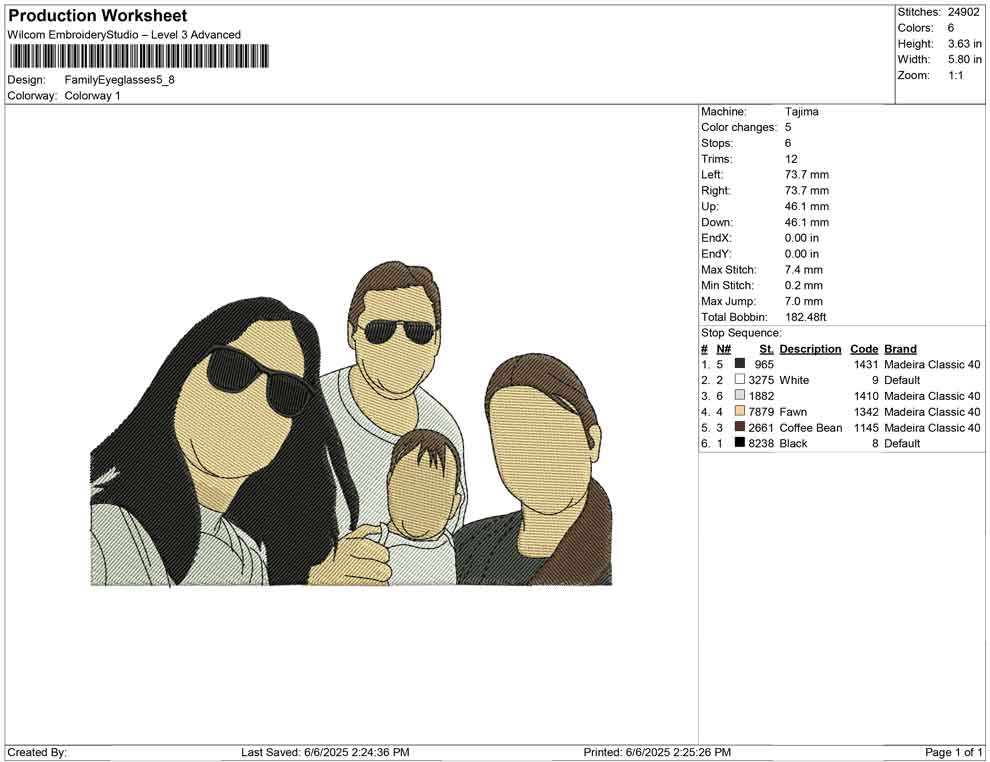Click the 'Brand' column header
This screenshot has height=762, width=990.
pos(900,349)
